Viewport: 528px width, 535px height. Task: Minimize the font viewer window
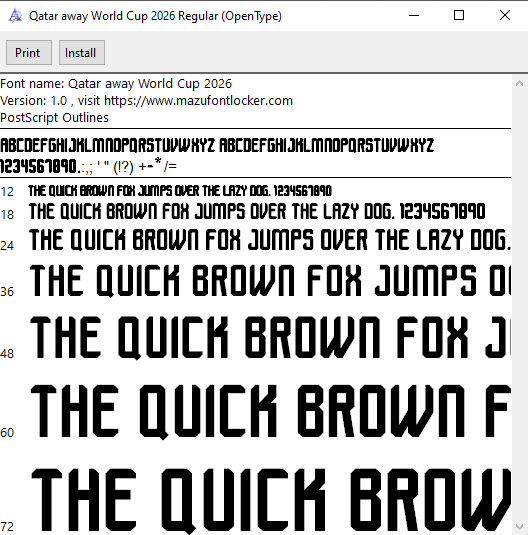(414, 15)
